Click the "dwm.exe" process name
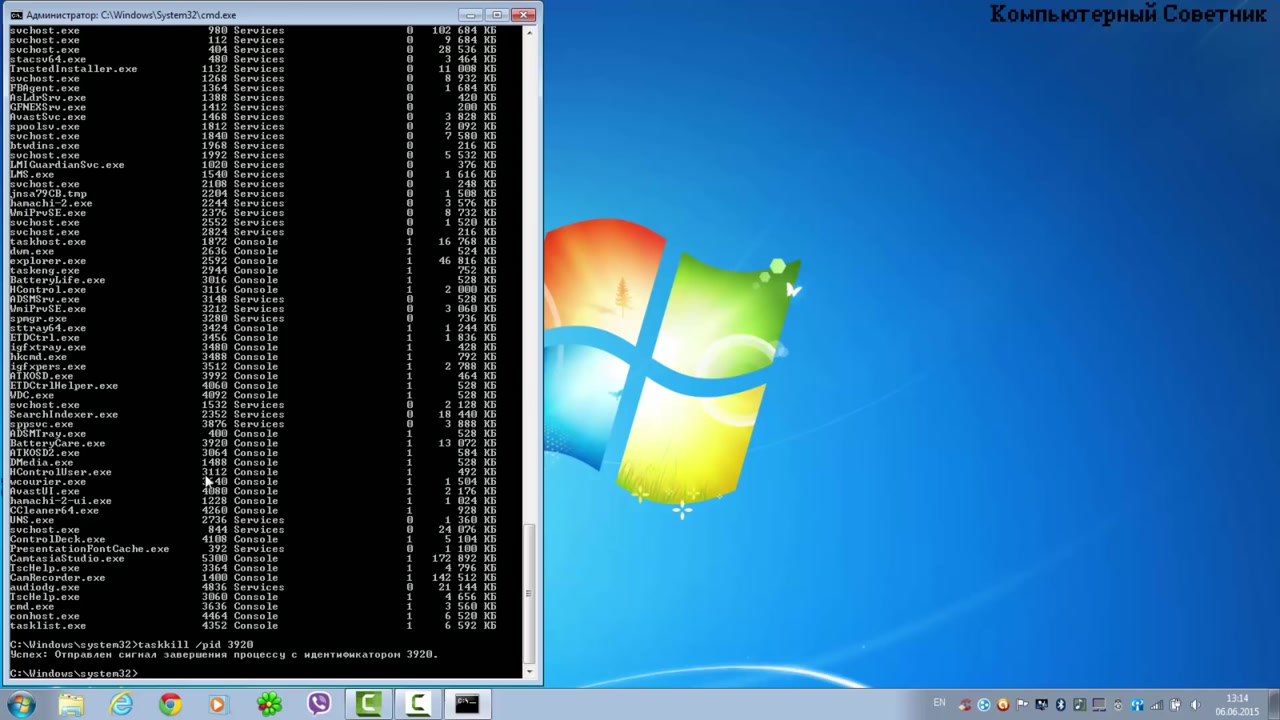The height and width of the screenshot is (720, 1280). click(31, 252)
